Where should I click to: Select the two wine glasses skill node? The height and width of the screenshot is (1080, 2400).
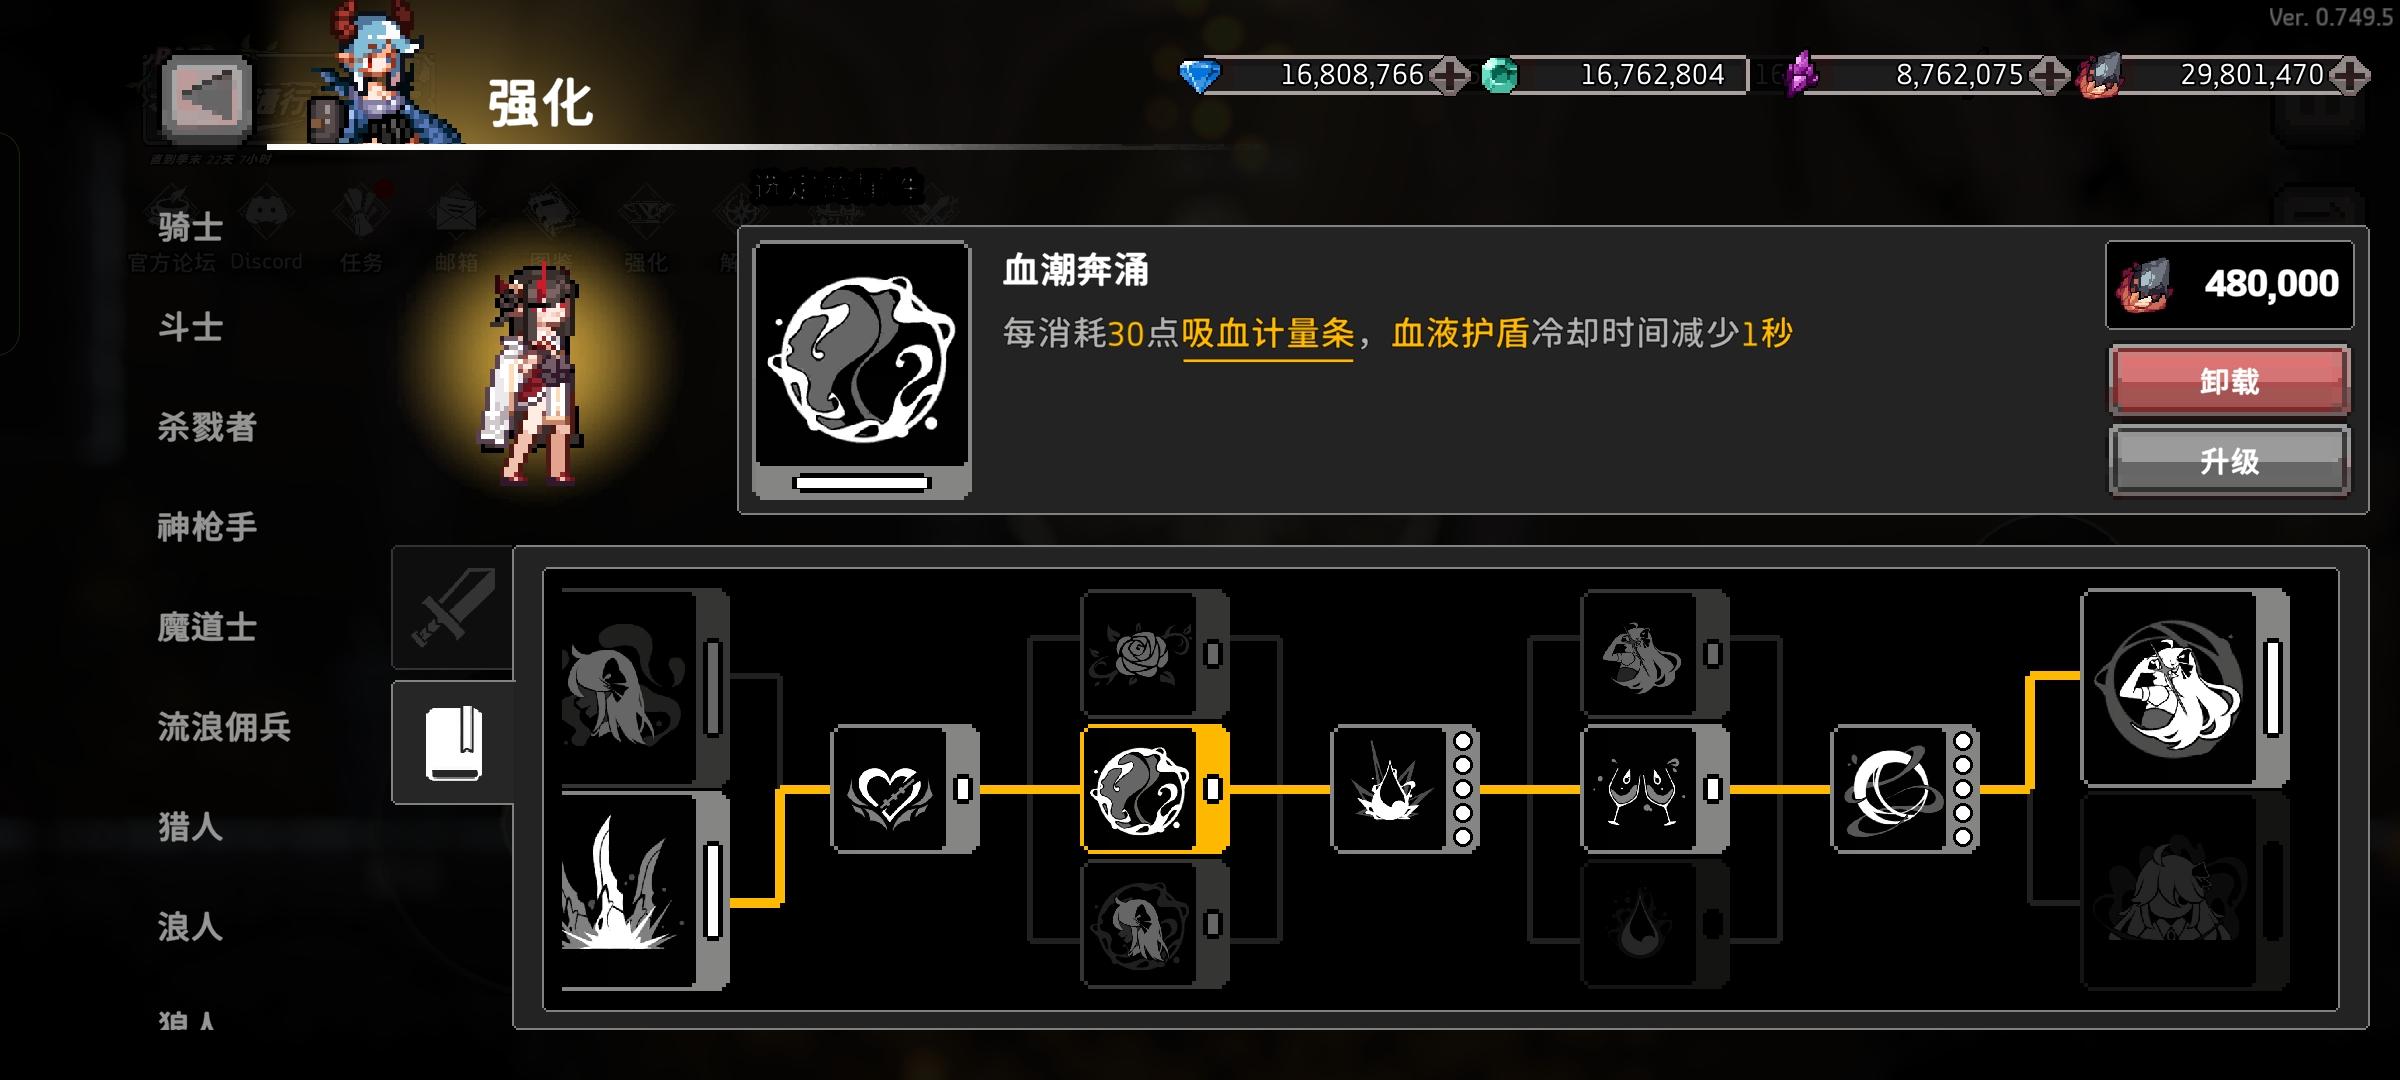tap(1654, 789)
